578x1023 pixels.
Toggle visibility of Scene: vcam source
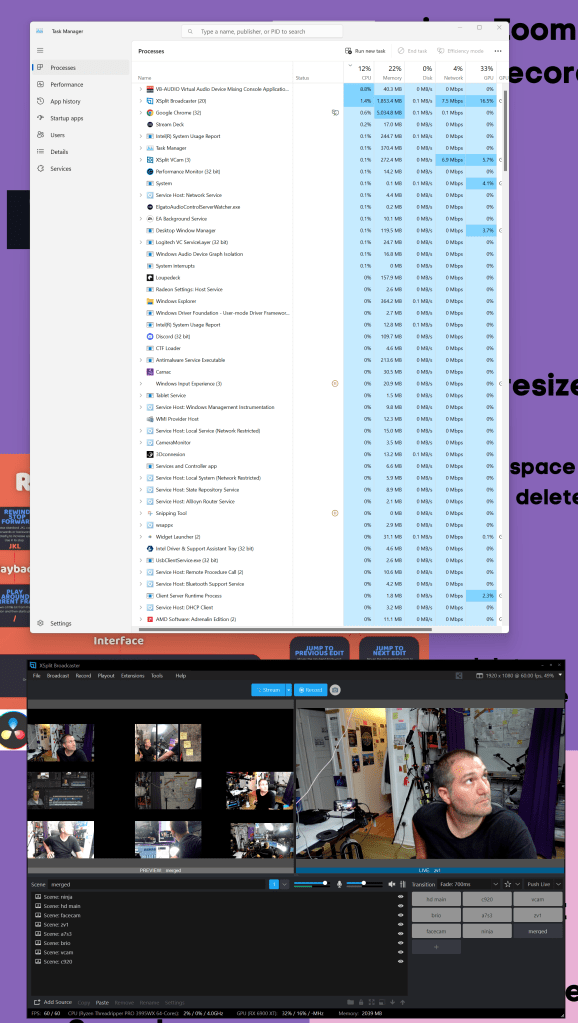(401, 953)
